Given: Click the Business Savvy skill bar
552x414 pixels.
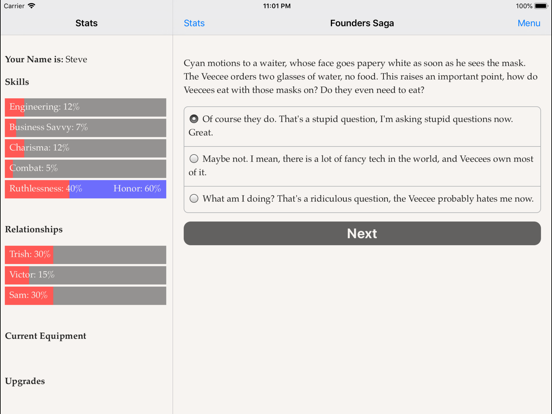Looking at the screenshot, I should coord(86,127).
